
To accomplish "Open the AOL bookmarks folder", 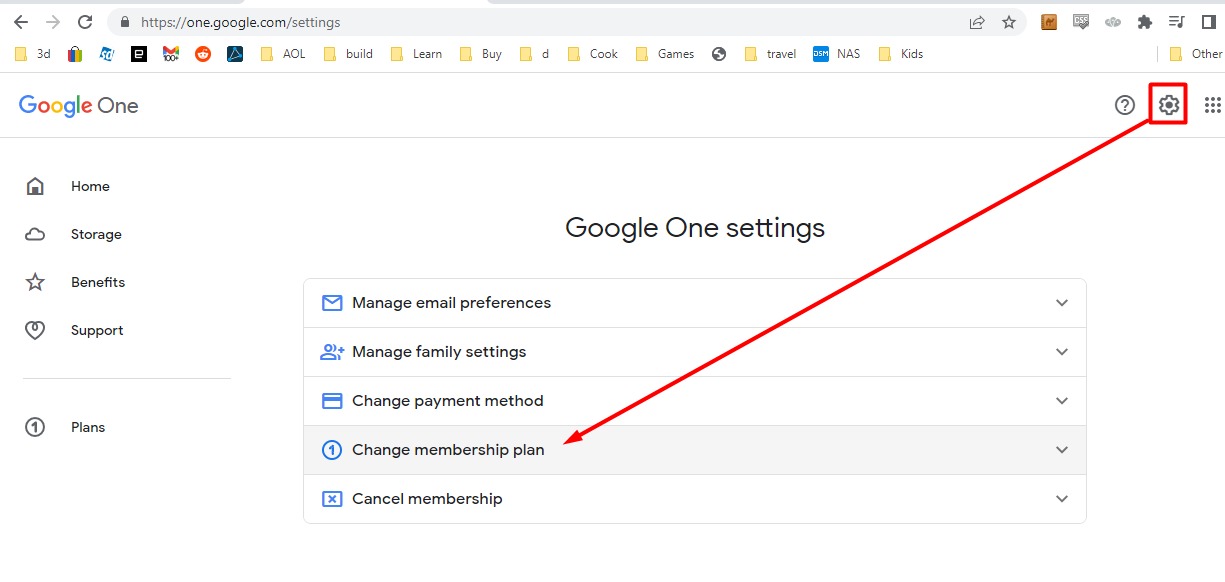I will tap(283, 54).
